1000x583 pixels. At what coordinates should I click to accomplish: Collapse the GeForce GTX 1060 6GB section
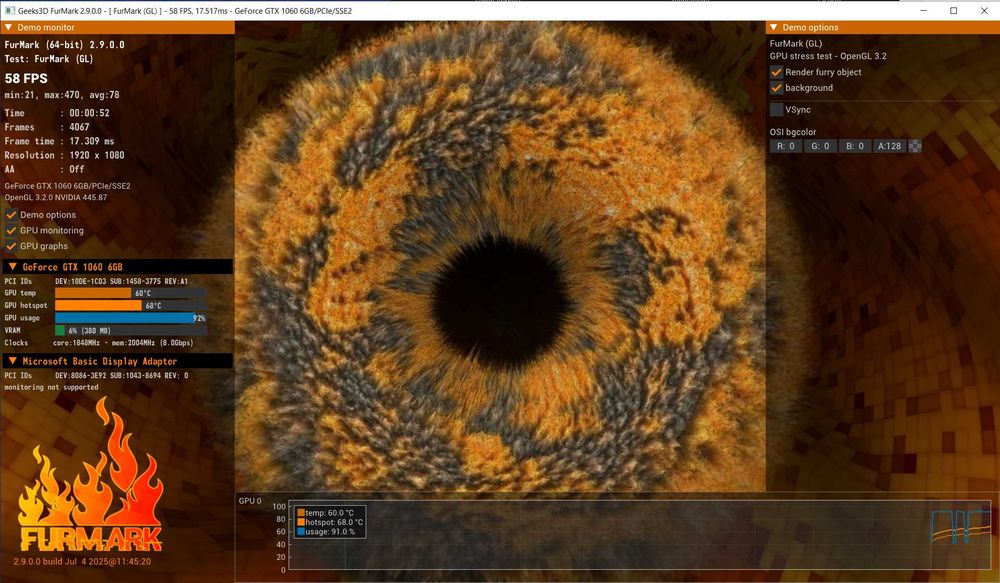coord(12,267)
